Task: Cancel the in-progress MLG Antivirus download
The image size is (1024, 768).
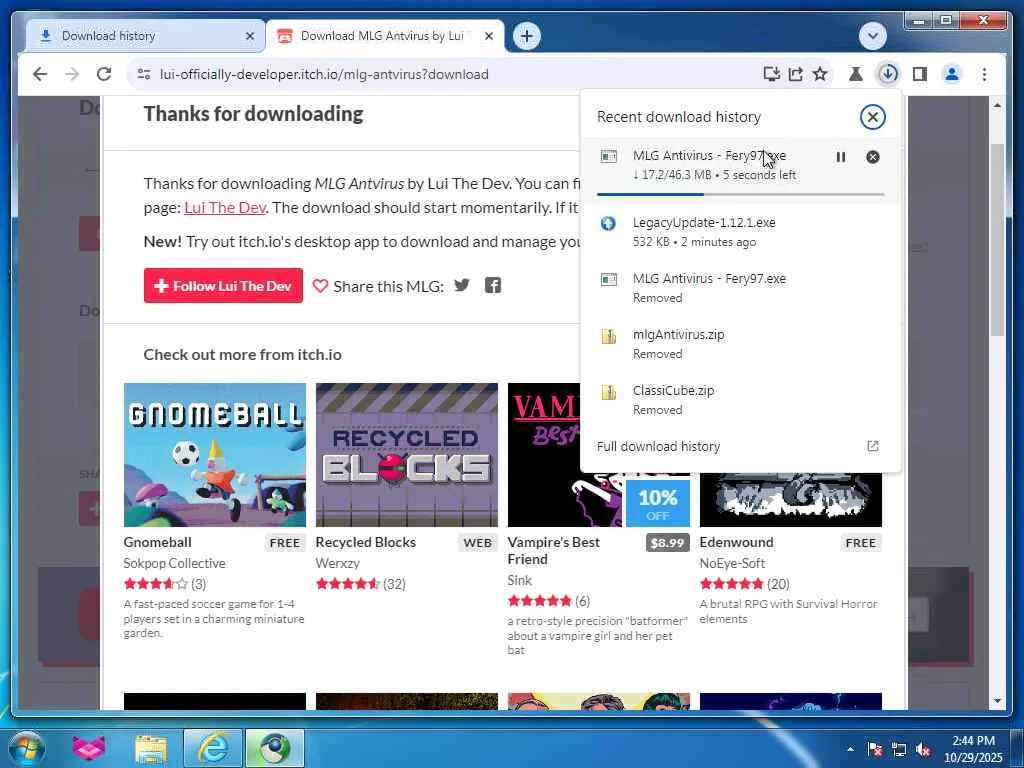Action: tap(872, 157)
